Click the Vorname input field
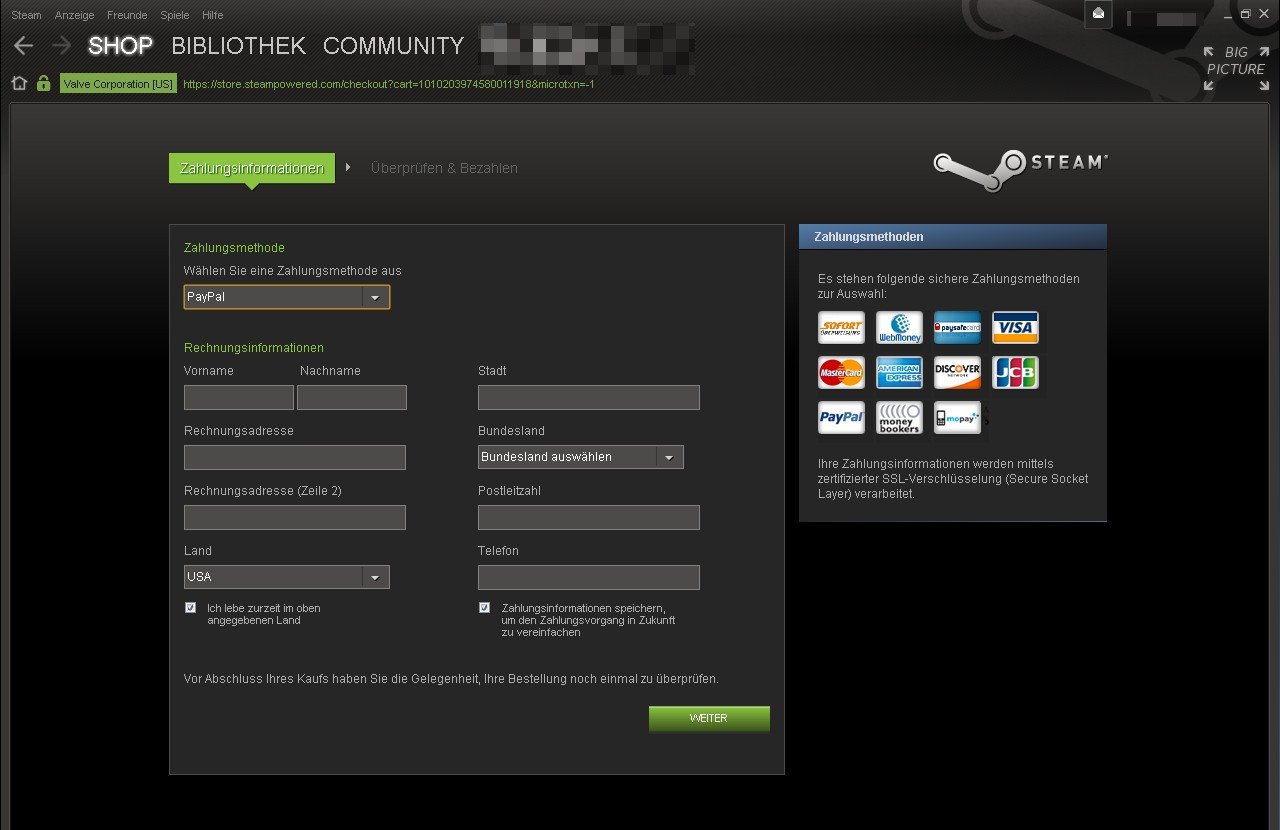The height and width of the screenshot is (830, 1280). tap(239, 397)
